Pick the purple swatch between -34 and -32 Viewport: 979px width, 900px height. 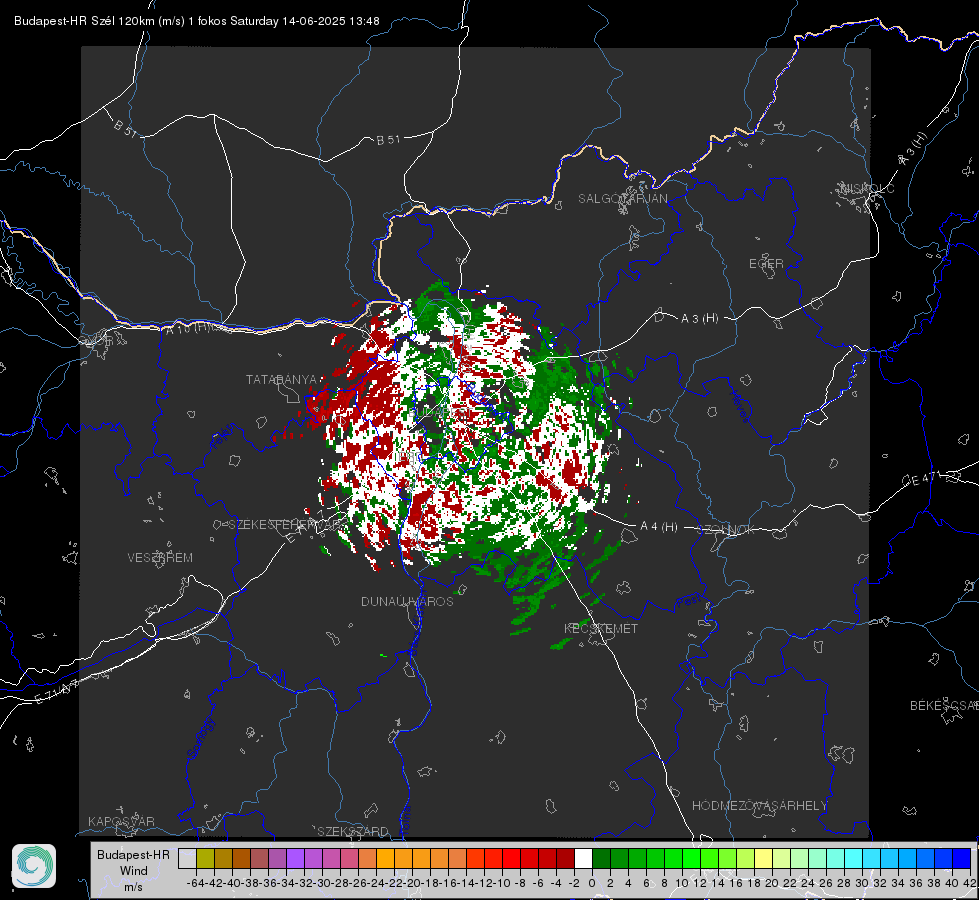pos(295,858)
